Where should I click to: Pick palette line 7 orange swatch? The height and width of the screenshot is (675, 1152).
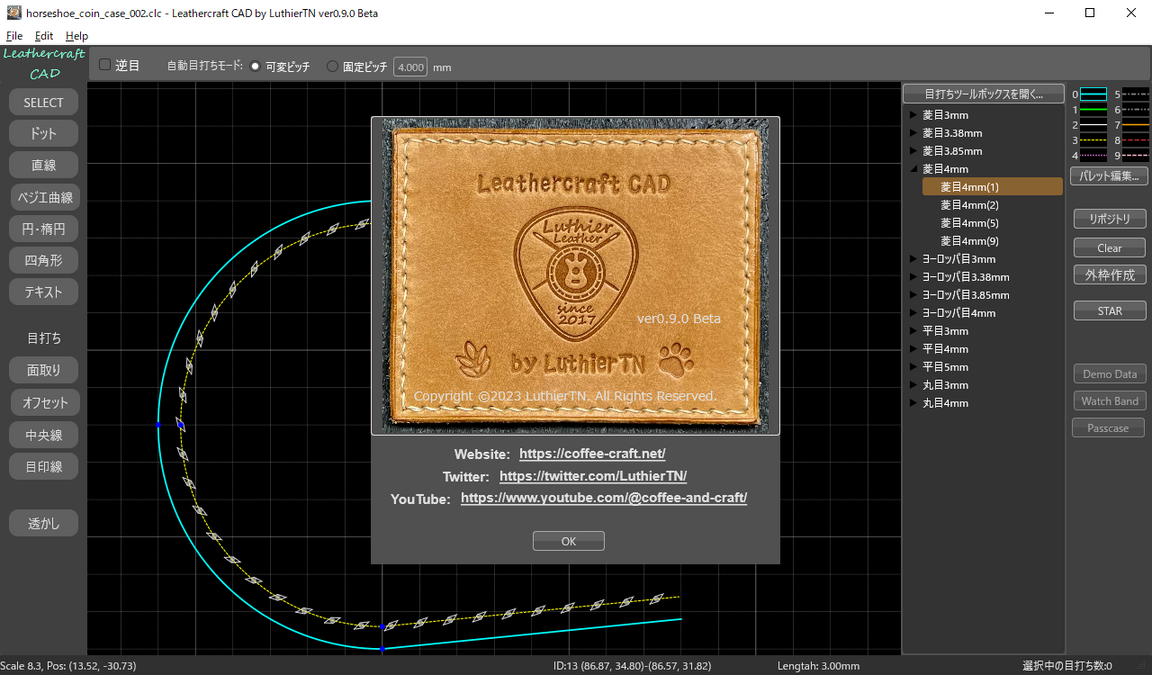(1136, 125)
